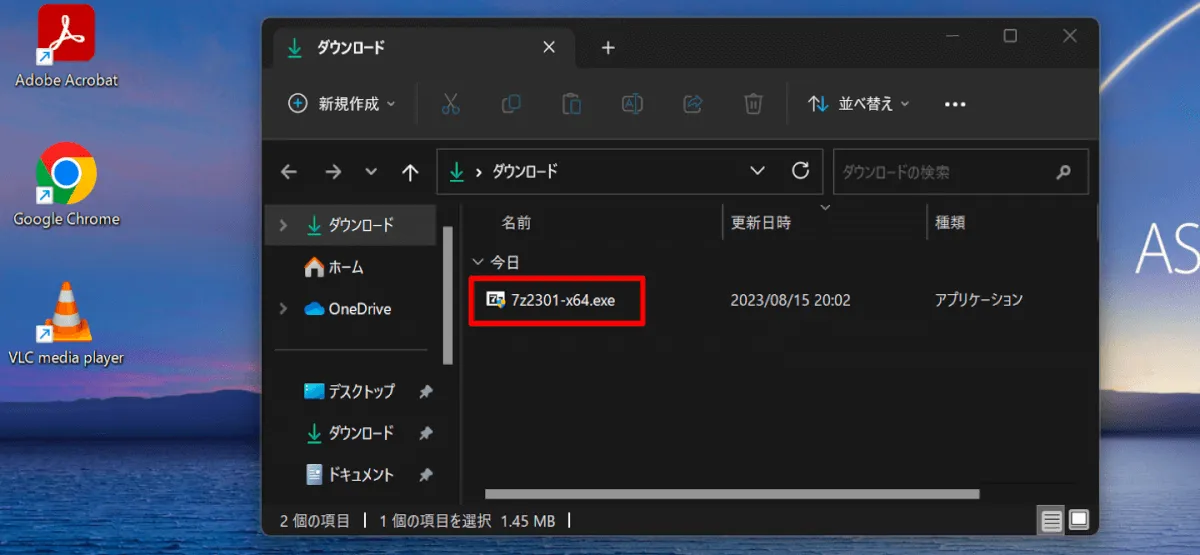The image size is (1200, 555).
Task: Click the navigation pane vertical scrollbar
Action: [x=448, y=295]
